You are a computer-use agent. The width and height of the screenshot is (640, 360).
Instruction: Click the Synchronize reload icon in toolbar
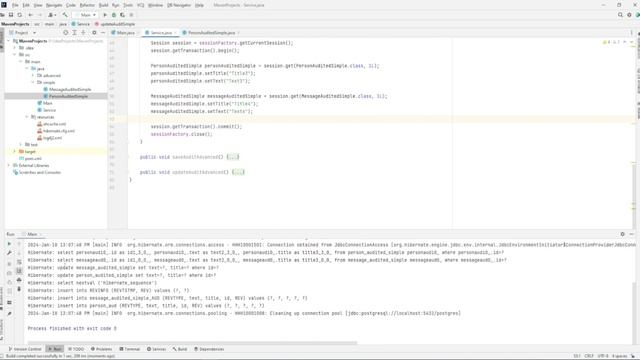[20, 15]
